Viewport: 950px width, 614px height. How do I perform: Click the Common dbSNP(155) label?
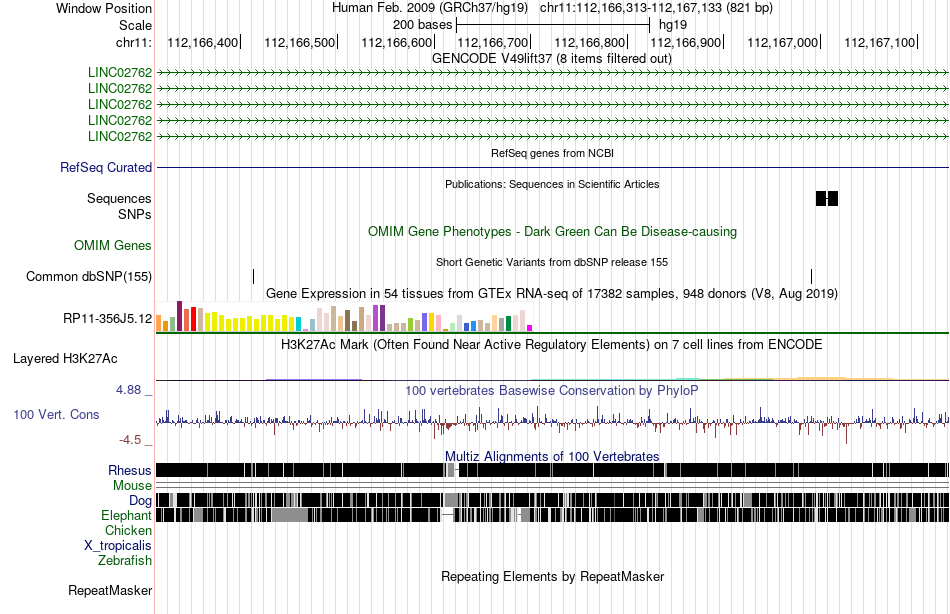coord(88,276)
